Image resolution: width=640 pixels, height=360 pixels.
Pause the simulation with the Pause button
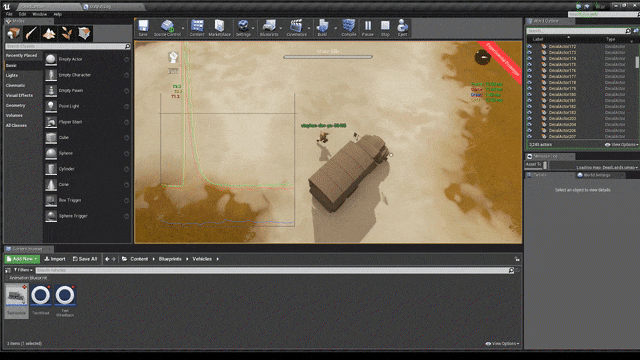click(x=368, y=28)
